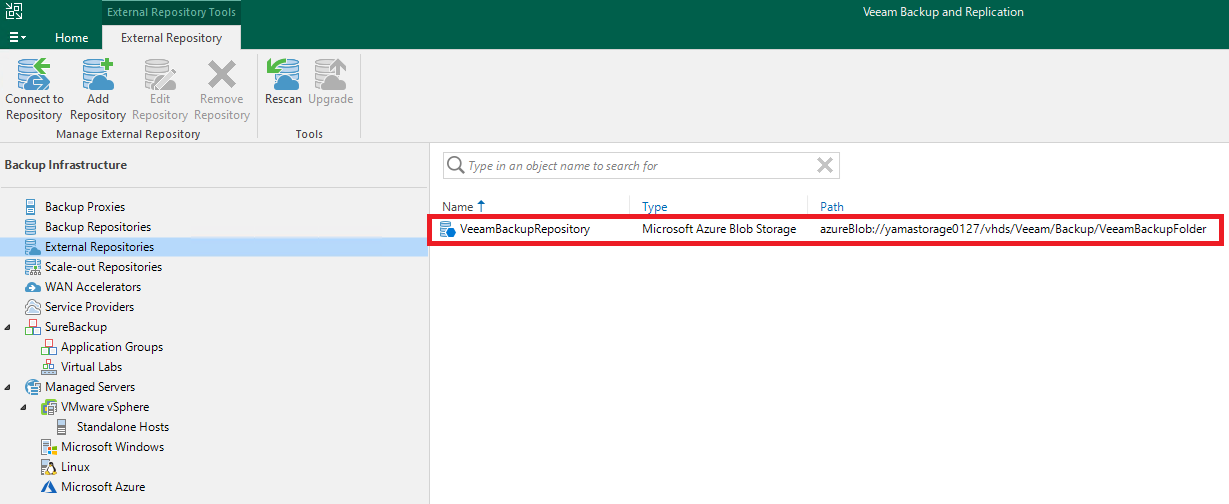This screenshot has width=1229, height=504.
Task: Select the Standalone Hosts tree label
Action: click(123, 427)
